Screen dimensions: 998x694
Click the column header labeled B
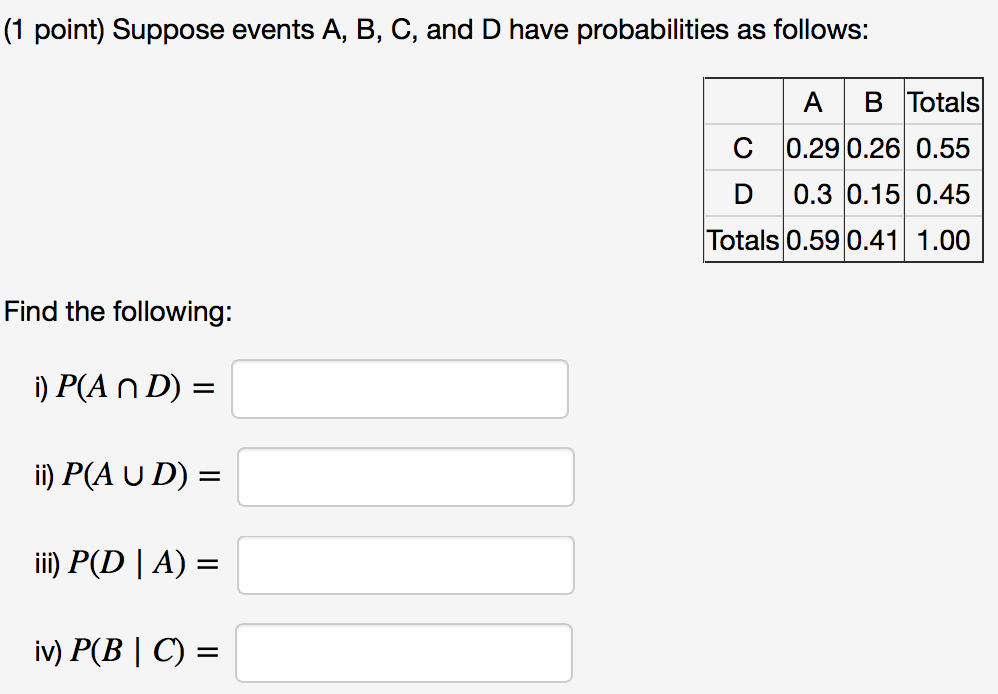coord(872,102)
